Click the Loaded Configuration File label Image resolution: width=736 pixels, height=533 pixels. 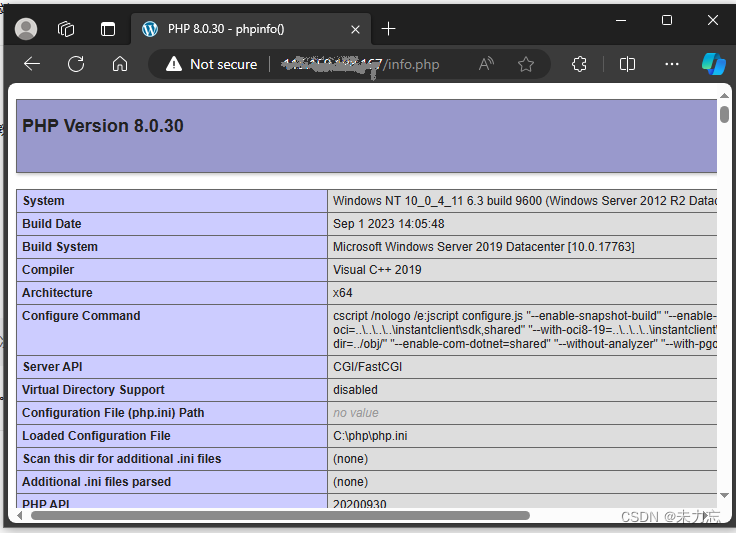(x=96, y=436)
